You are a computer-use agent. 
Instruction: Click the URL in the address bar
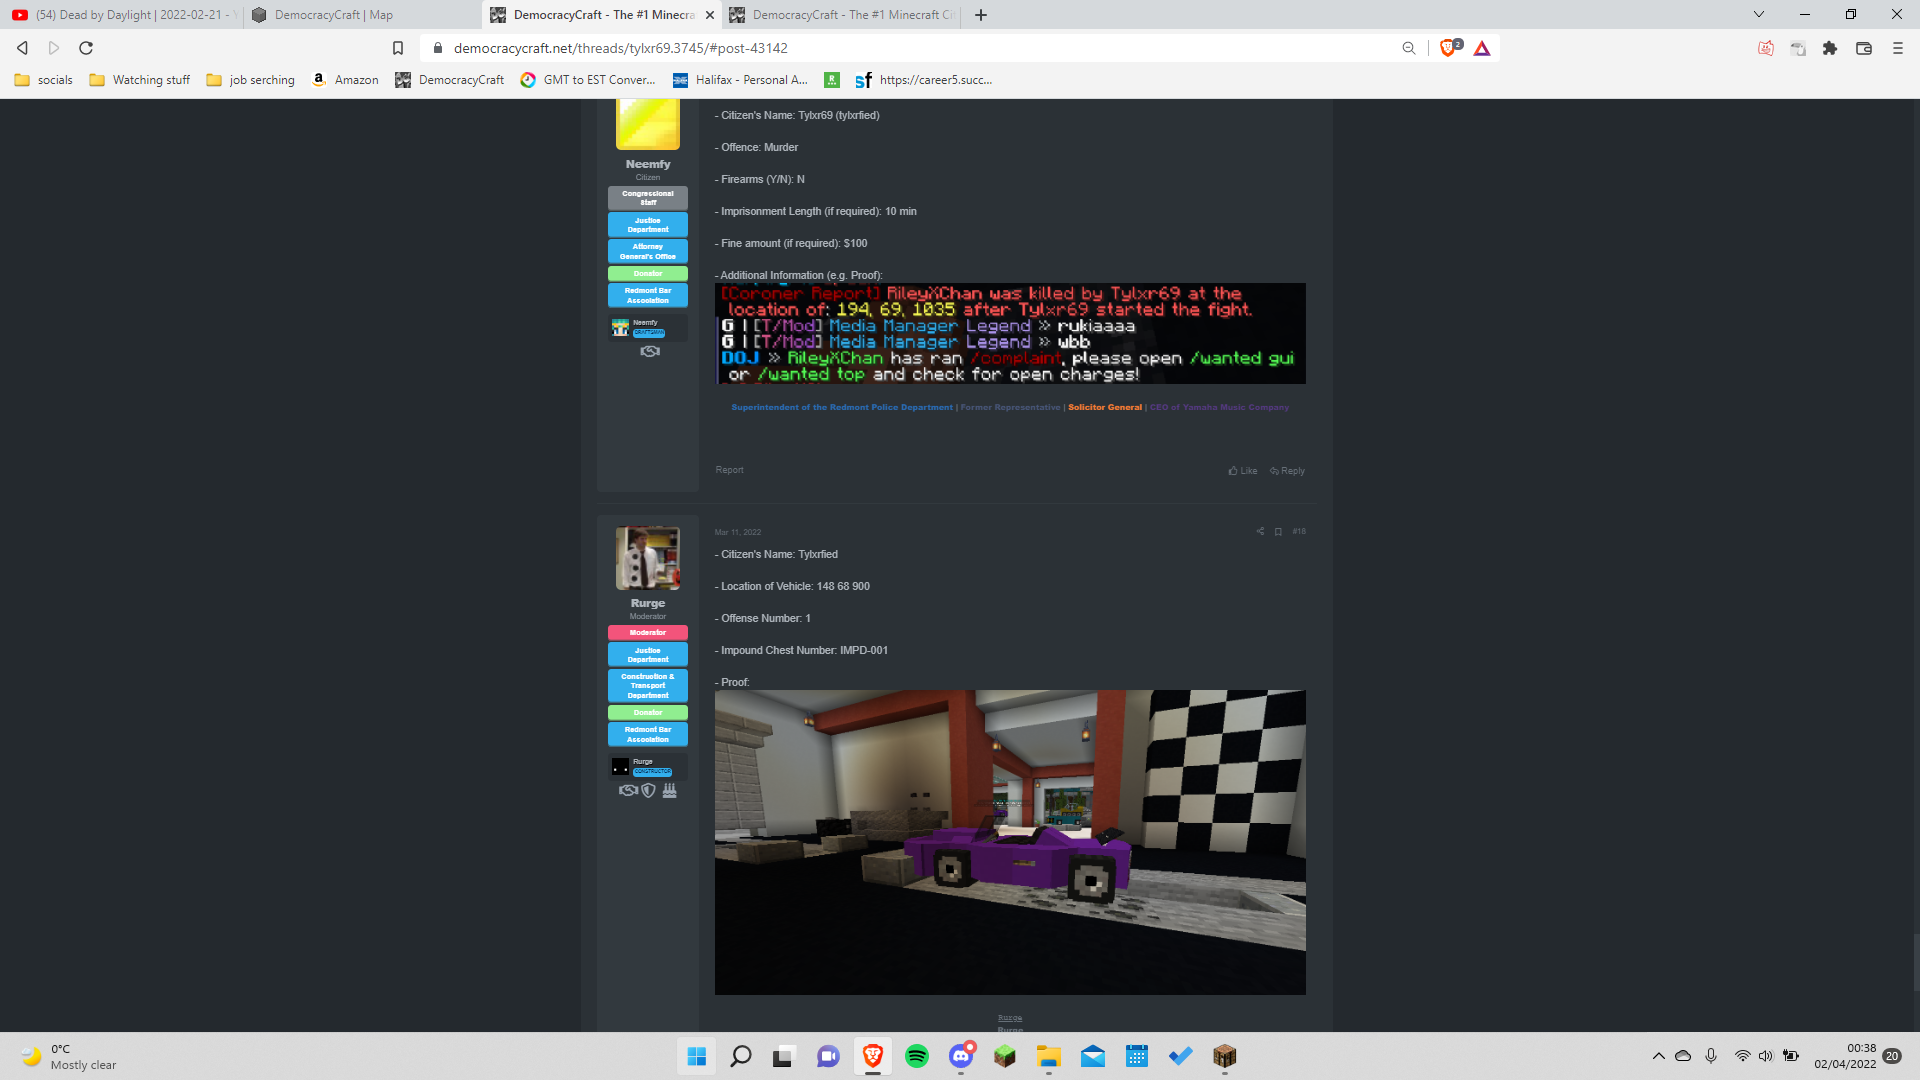[620, 48]
